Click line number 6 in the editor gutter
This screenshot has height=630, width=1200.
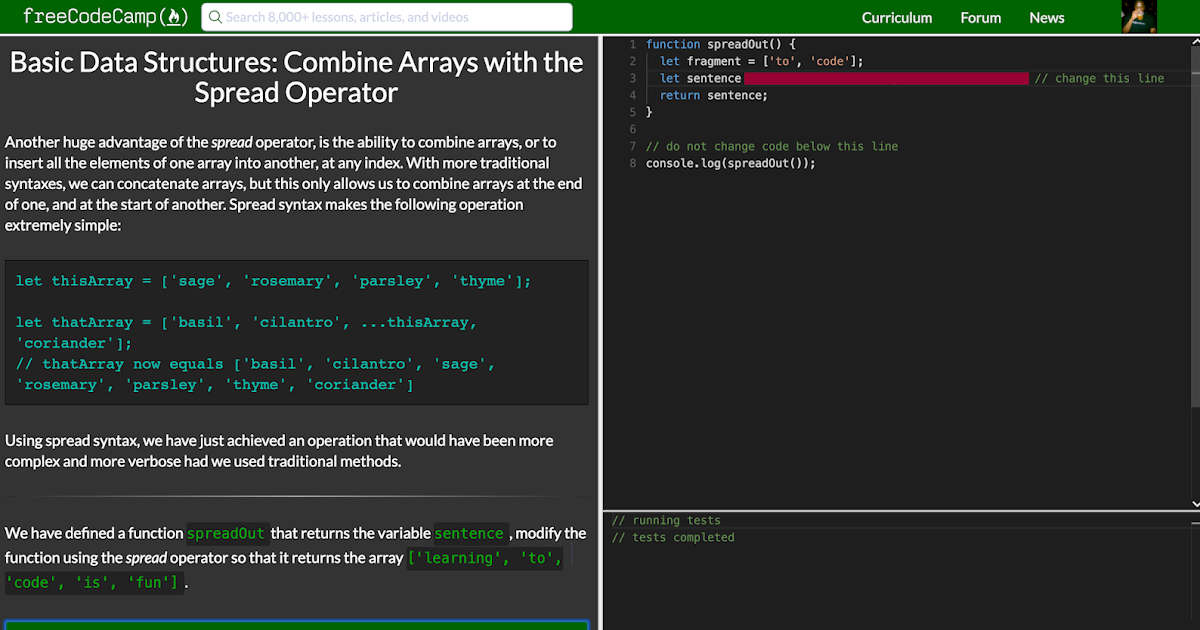click(x=633, y=129)
